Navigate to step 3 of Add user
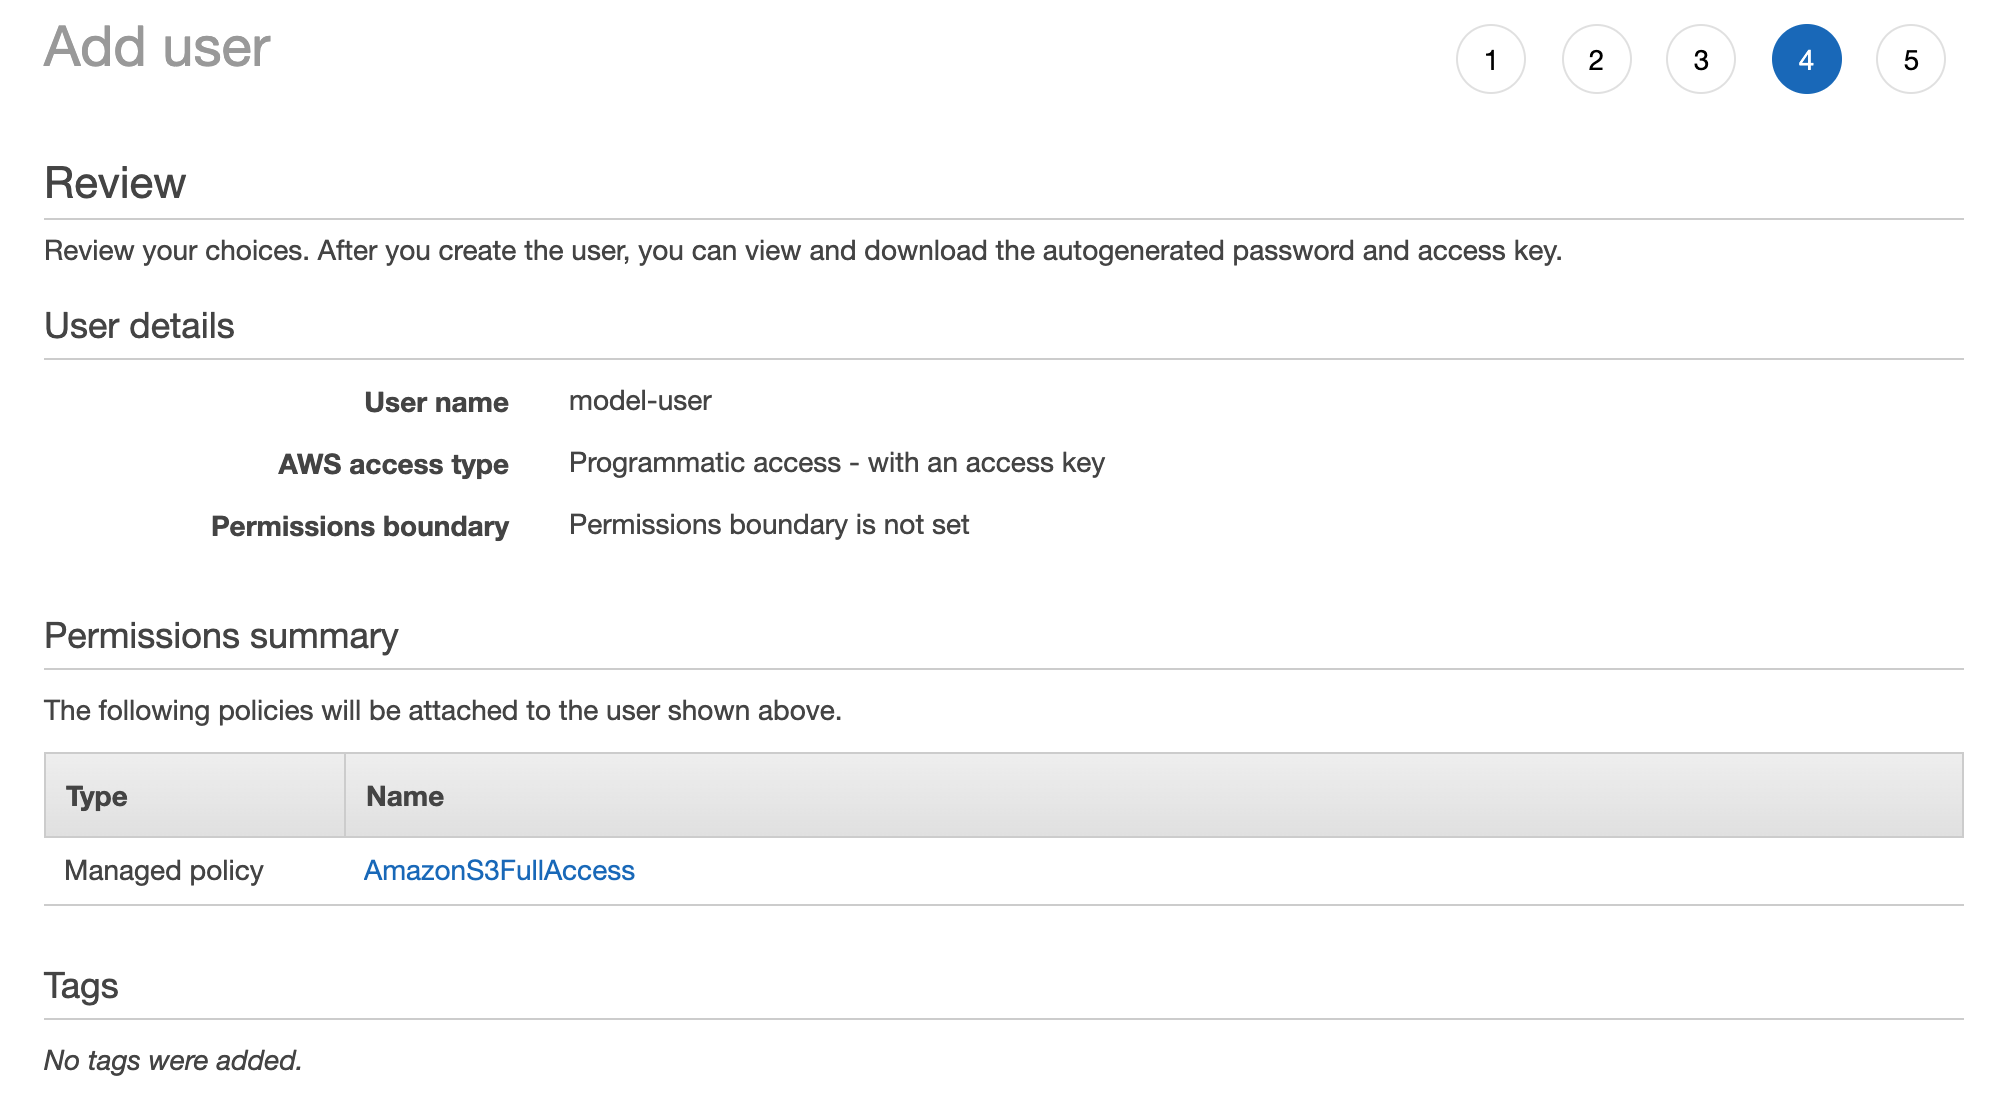This screenshot has height=1104, width=2004. tap(1699, 58)
